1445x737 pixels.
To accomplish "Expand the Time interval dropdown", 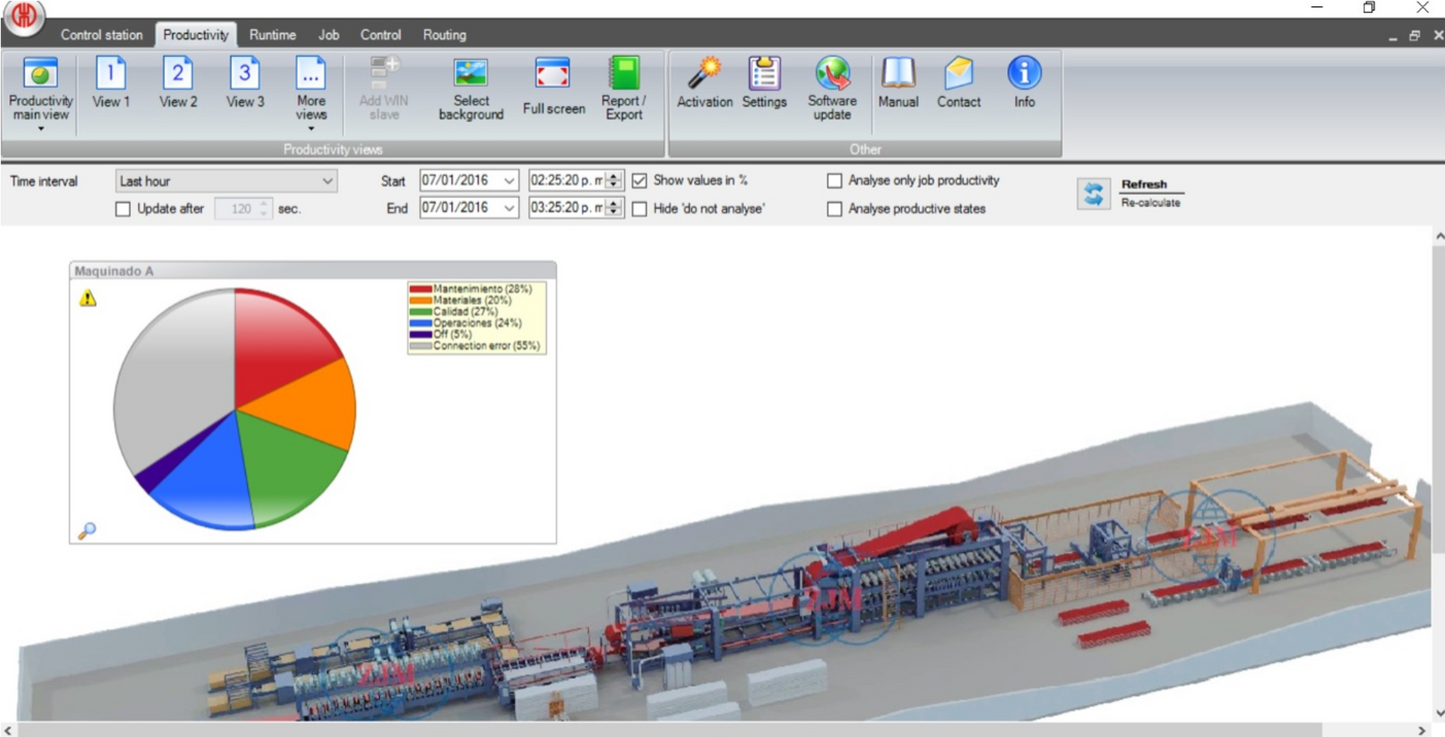I will click(327, 181).
